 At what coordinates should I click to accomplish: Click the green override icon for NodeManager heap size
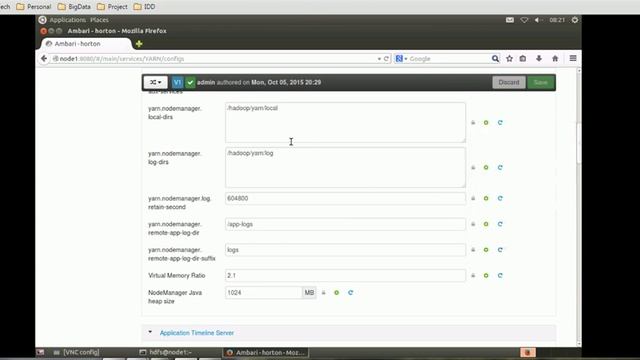(336, 293)
